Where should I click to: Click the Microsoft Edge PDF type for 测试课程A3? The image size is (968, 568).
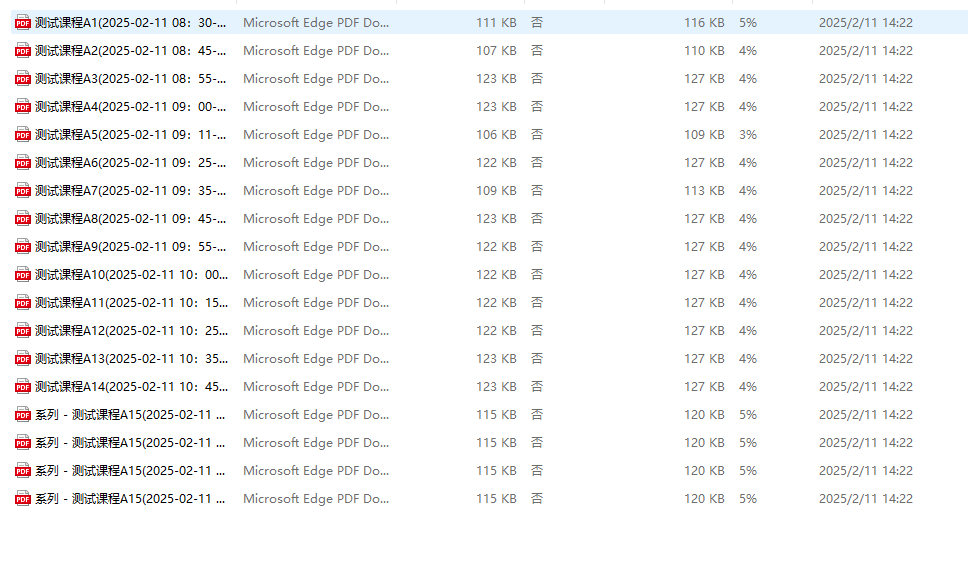point(316,78)
